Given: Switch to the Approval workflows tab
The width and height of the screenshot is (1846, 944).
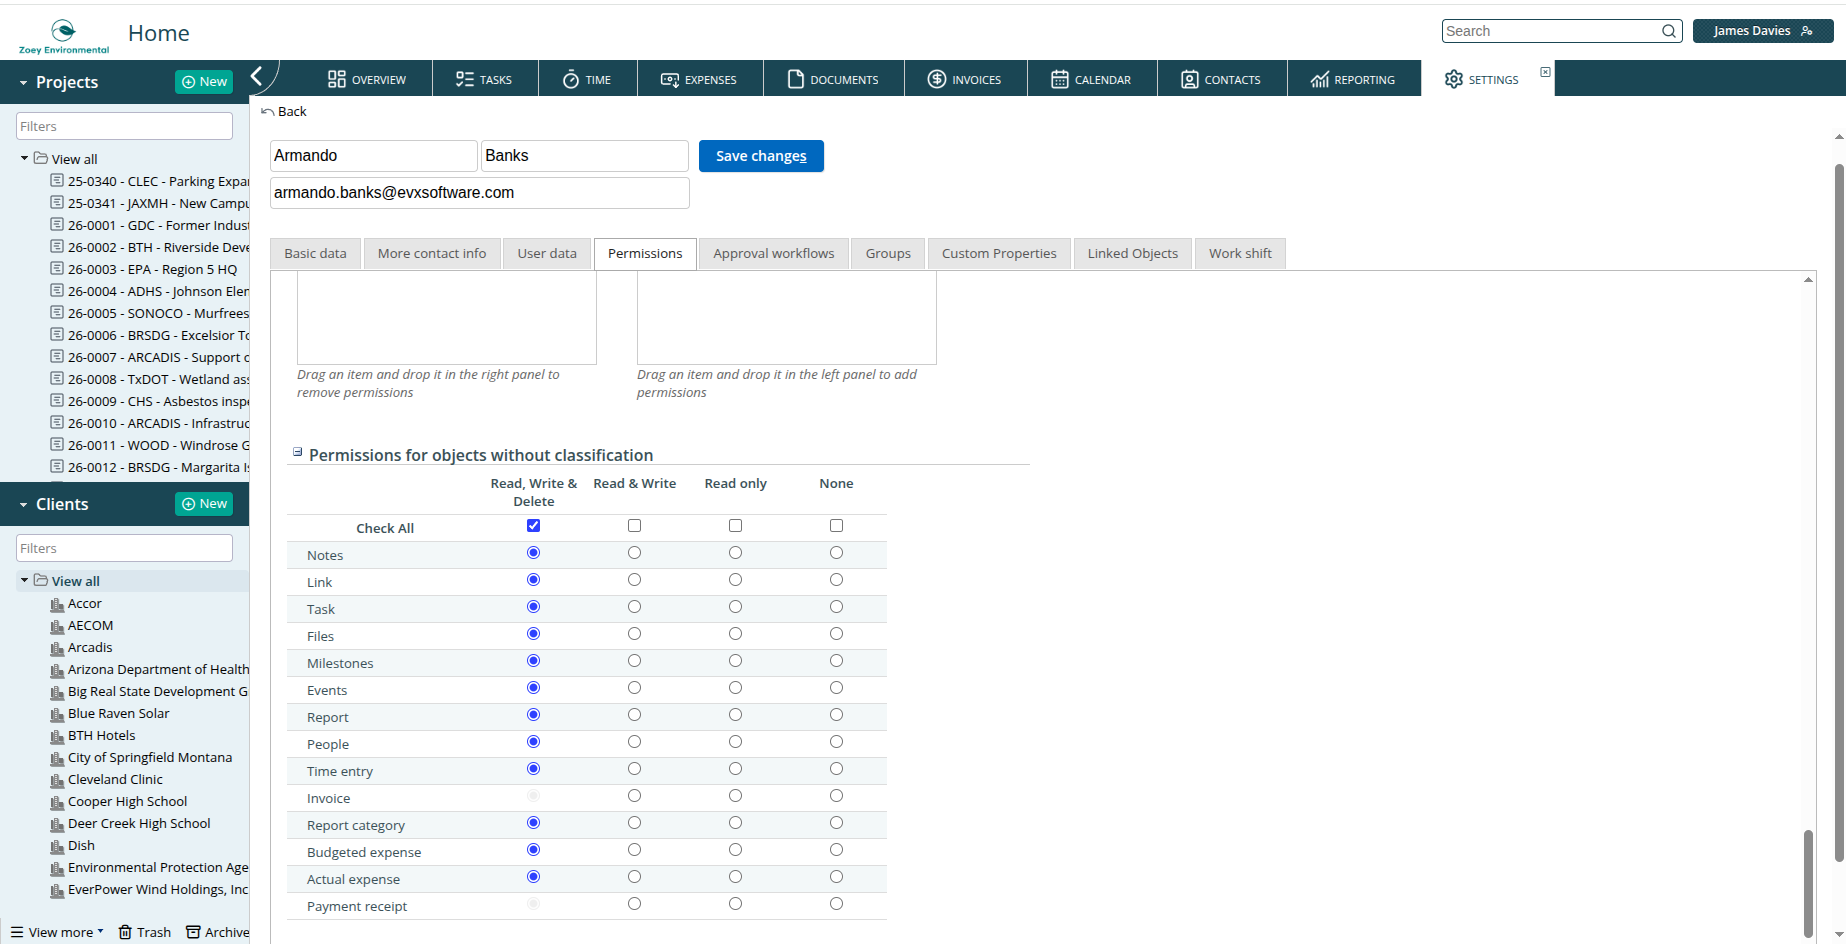Looking at the screenshot, I should coord(774,254).
